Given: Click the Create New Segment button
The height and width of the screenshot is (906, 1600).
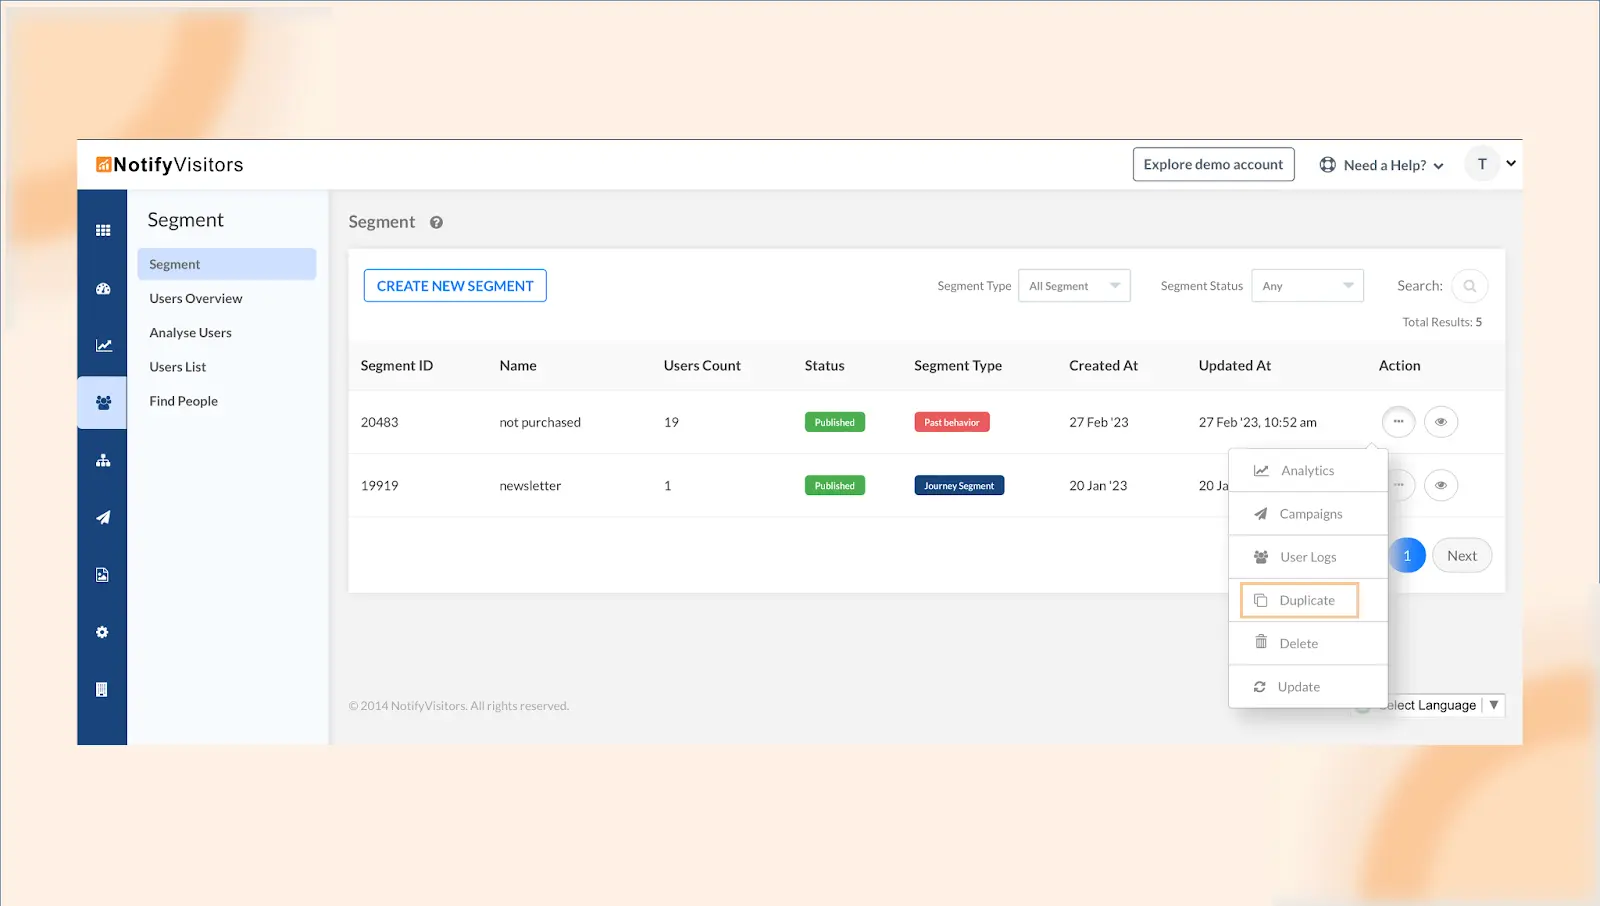Looking at the screenshot, I should point(455,286).
